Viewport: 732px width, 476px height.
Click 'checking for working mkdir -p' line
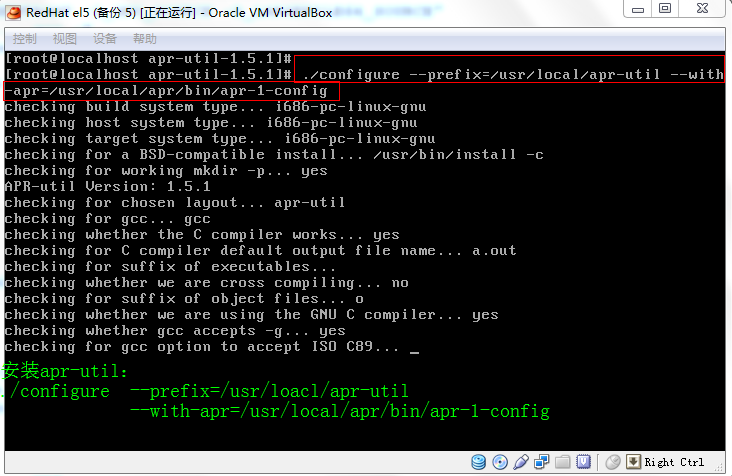click(166, 171)
